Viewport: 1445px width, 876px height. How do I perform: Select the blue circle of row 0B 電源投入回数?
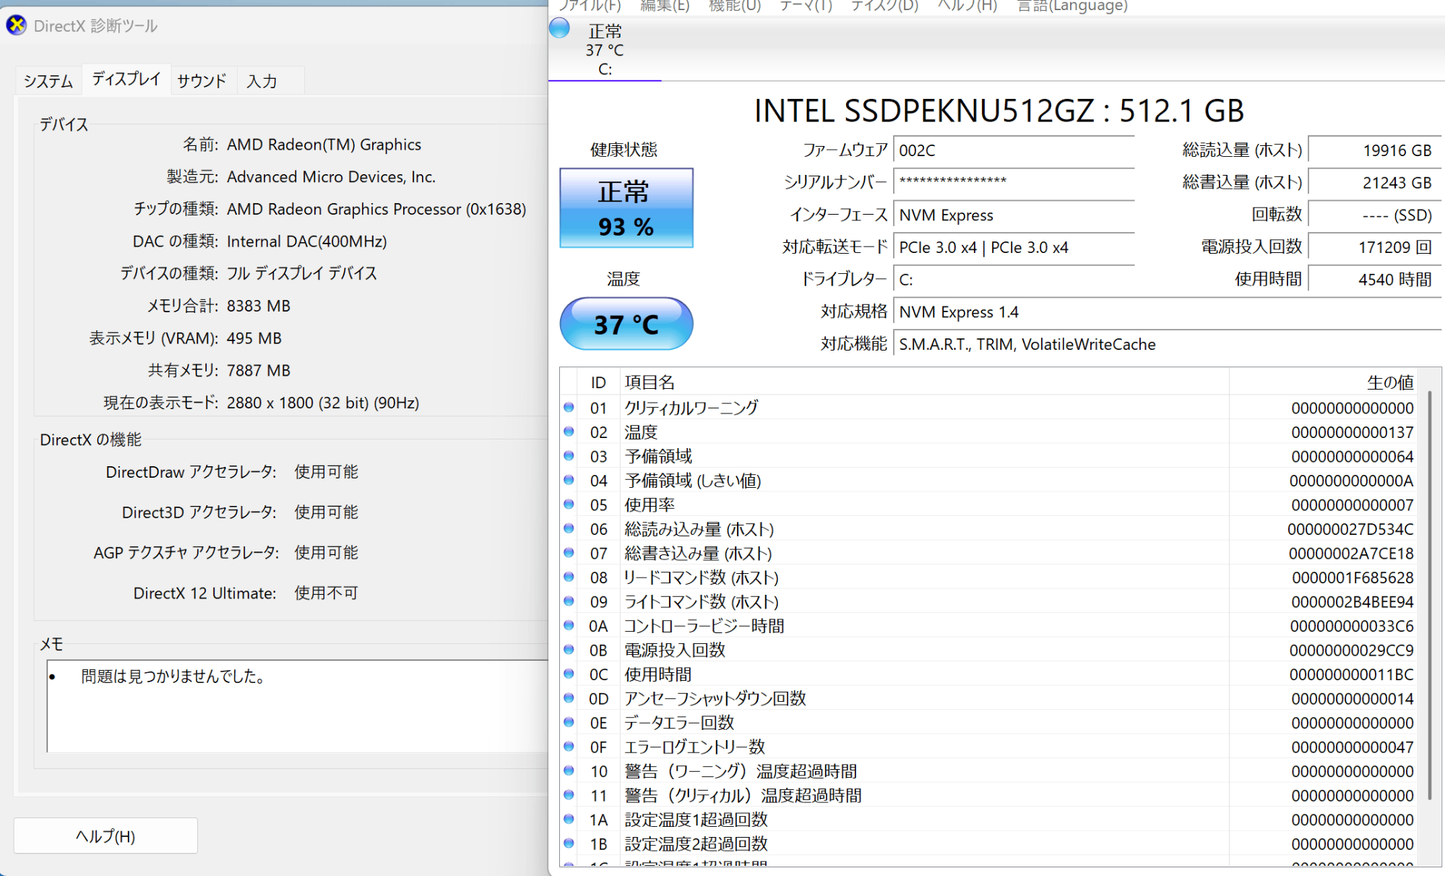point(569,650)
